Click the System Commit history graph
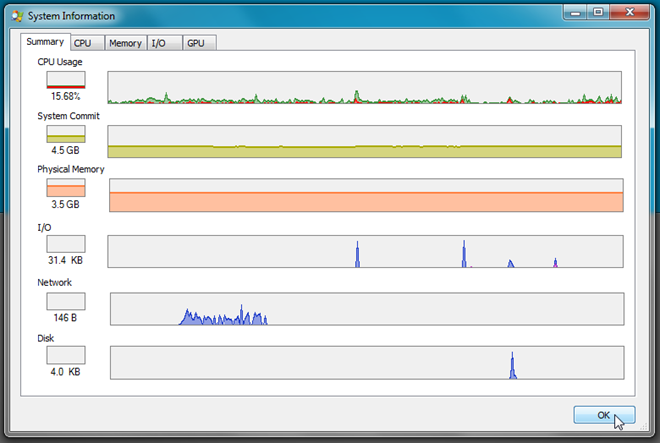Viewport: 660px width, 443px height. [x=365, y=141]
